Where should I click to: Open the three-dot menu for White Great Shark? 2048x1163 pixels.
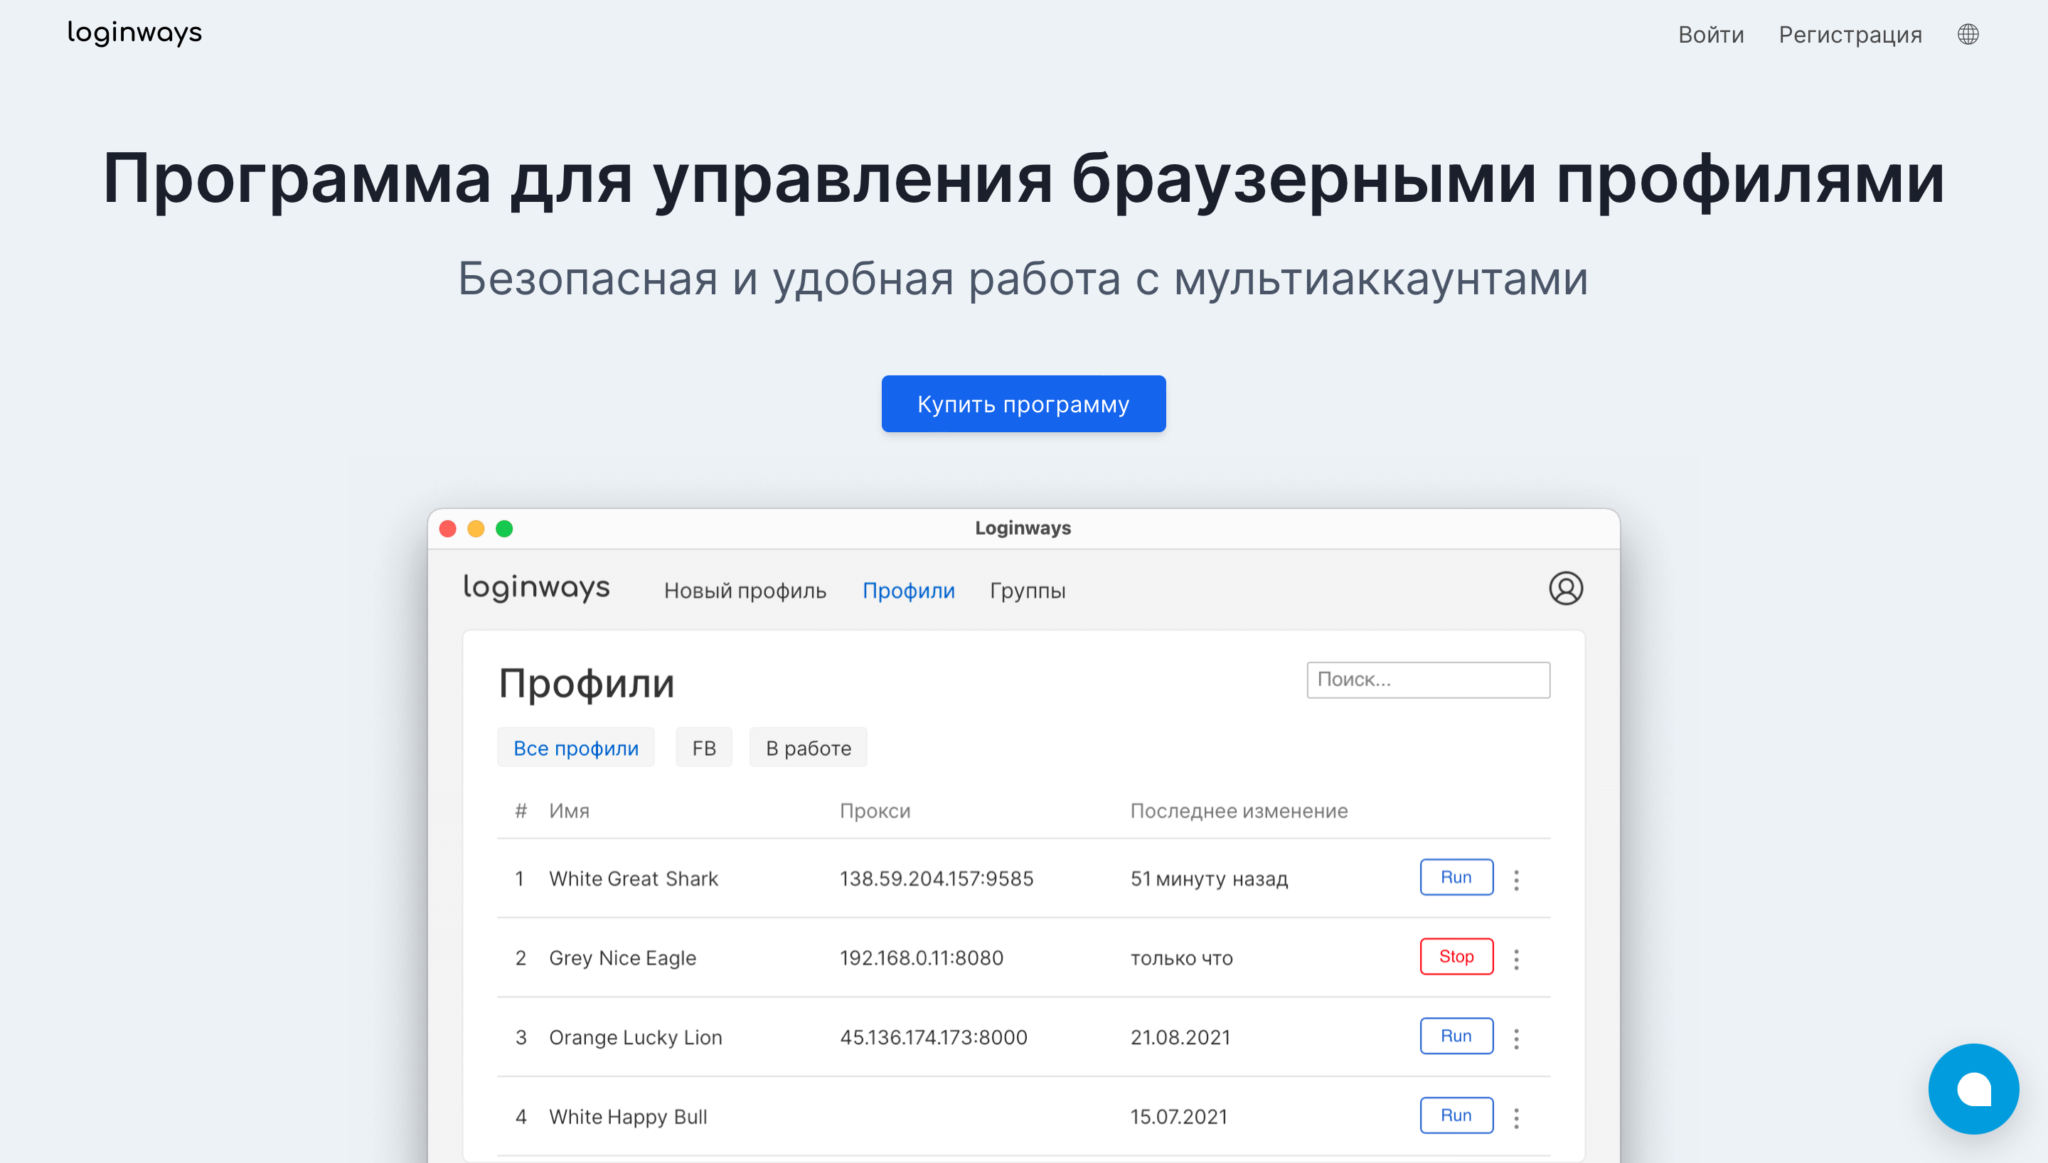(1516, 879)
